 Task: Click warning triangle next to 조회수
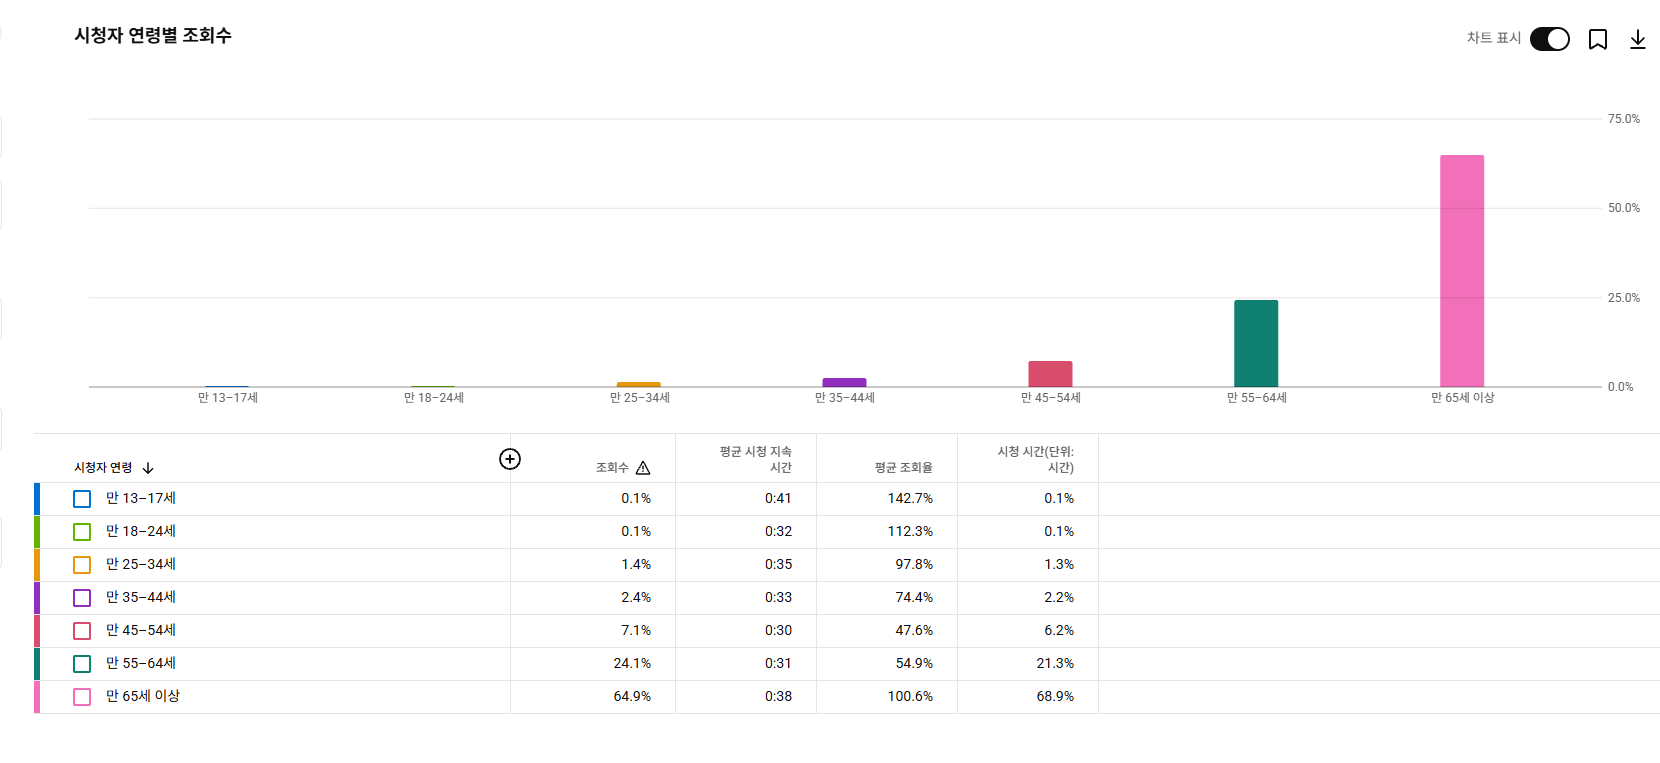[x=643, y=468]
